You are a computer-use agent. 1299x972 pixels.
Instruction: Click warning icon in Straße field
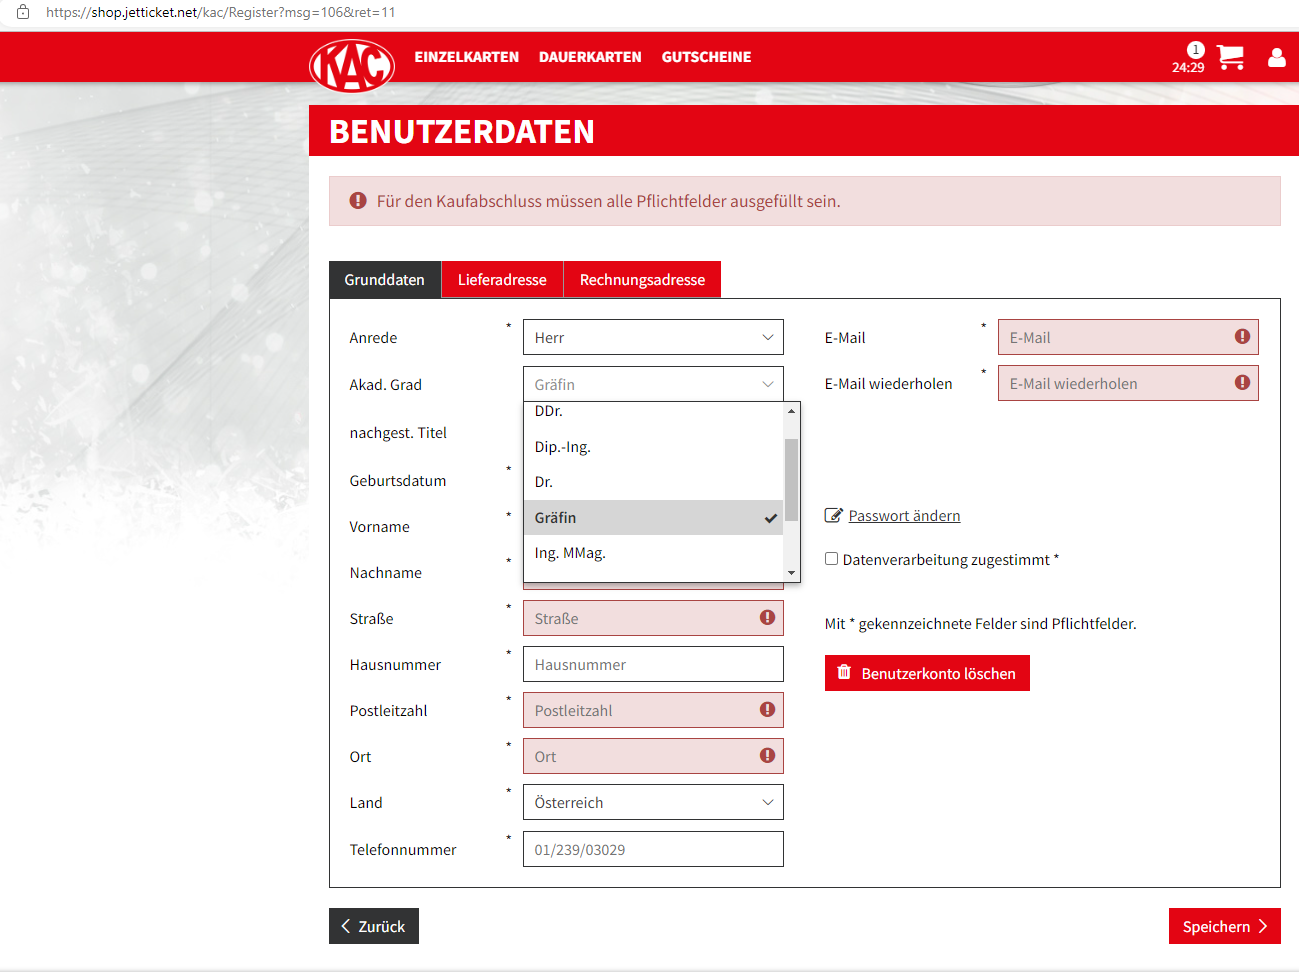click(x=767, y=618)
